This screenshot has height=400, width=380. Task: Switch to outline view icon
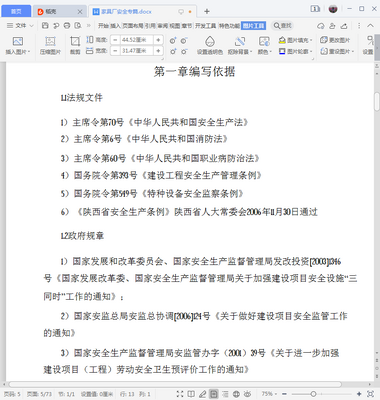click(x=225, y=394)
